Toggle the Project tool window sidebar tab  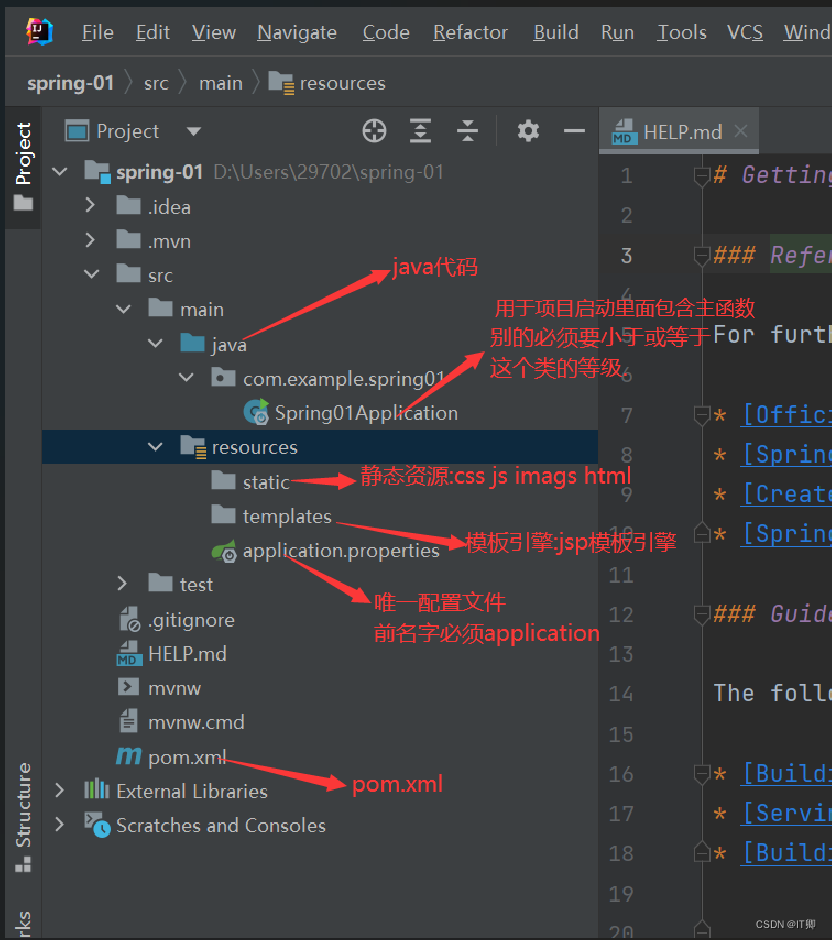[23, 167]
